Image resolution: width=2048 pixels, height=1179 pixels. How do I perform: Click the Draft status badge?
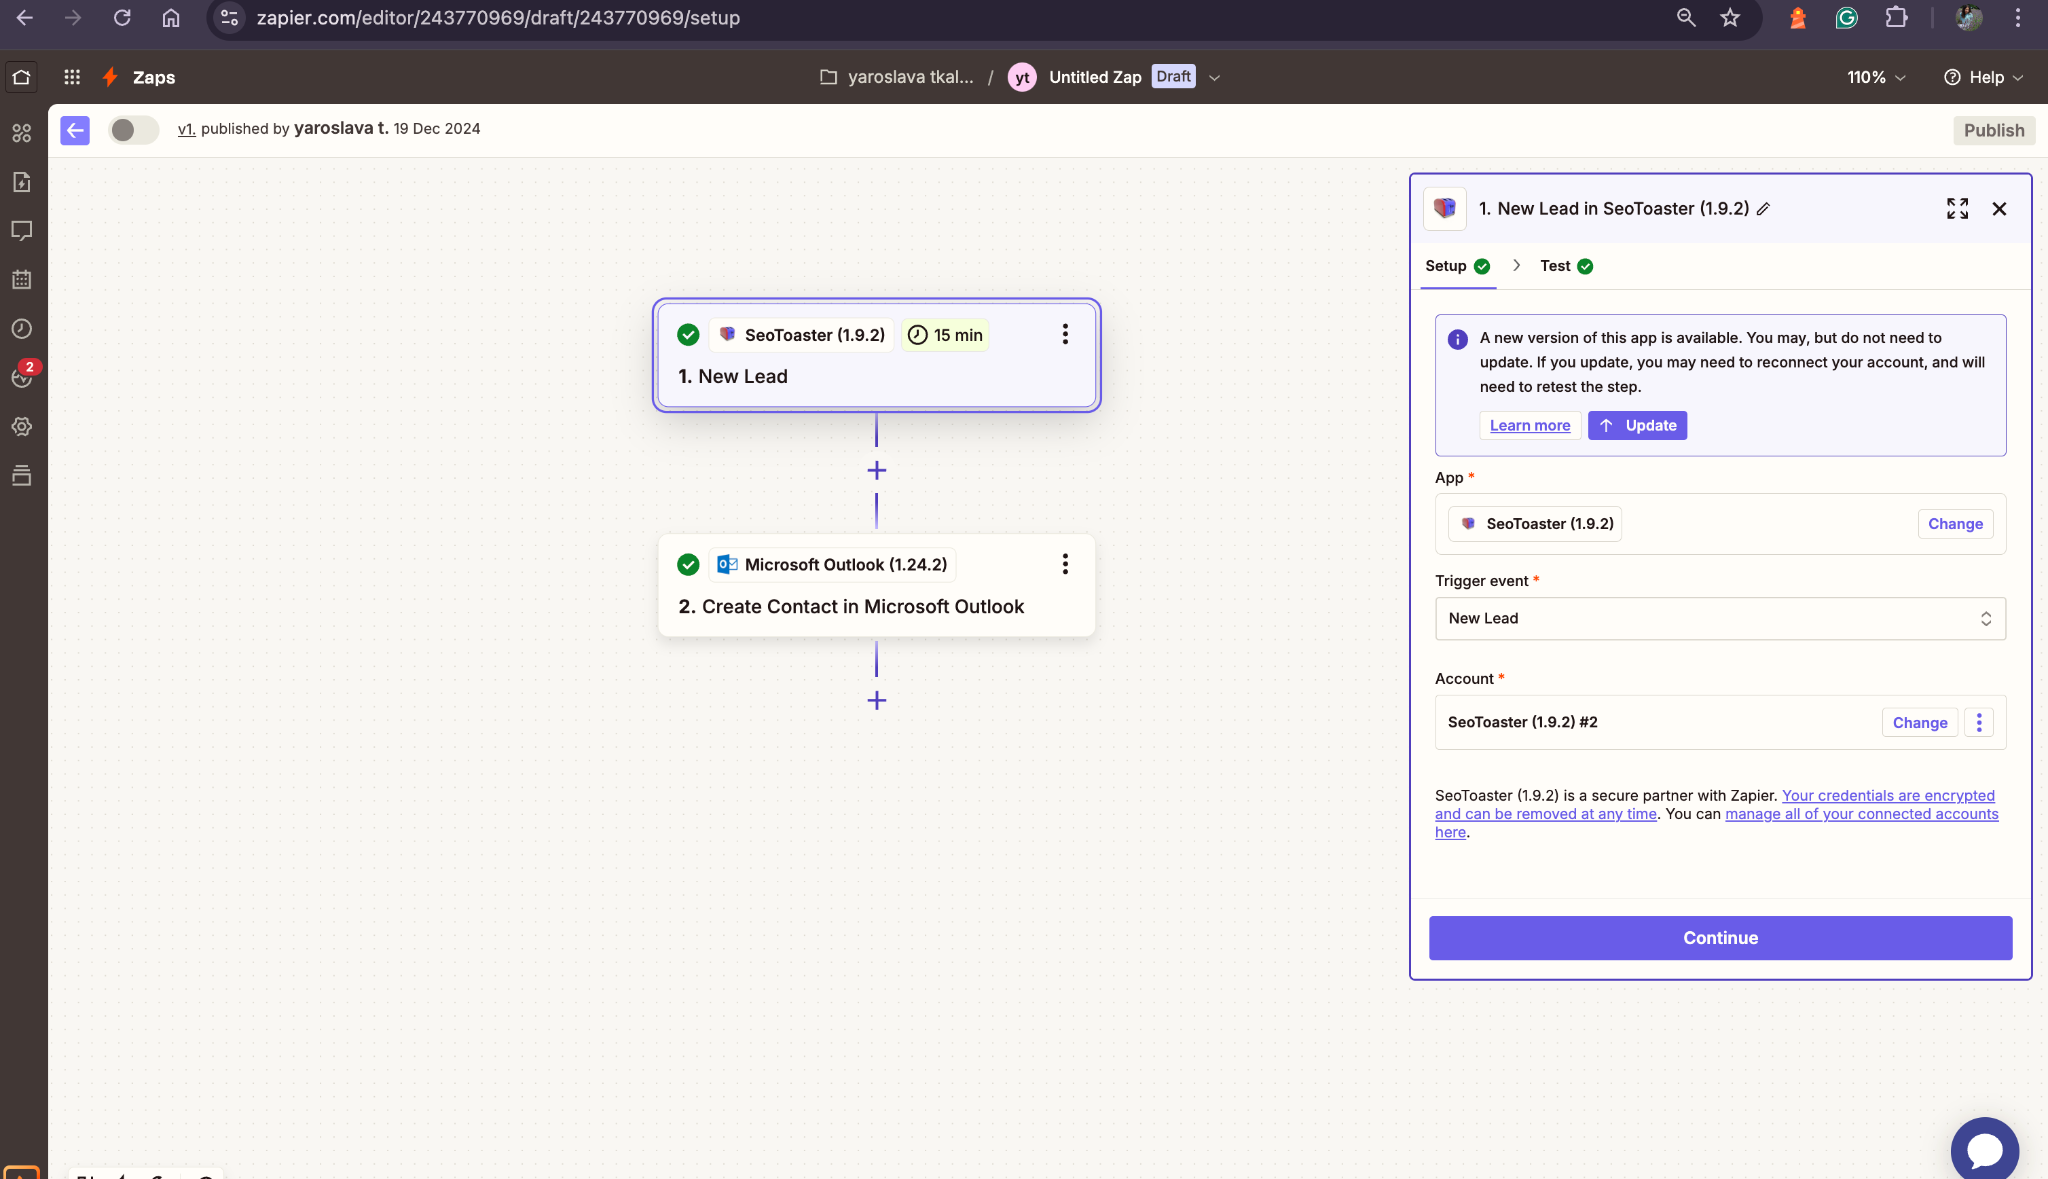click(1173, 77)
